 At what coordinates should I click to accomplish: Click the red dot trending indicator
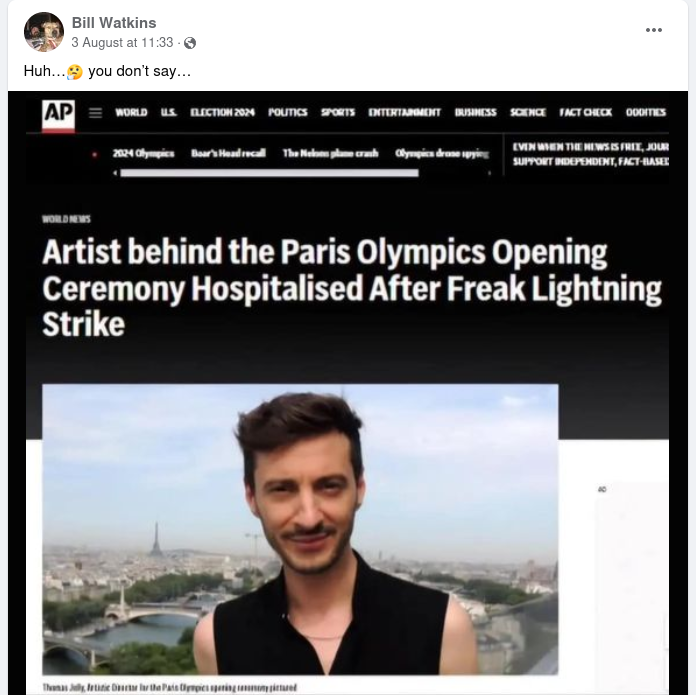(x=94, y=154)
